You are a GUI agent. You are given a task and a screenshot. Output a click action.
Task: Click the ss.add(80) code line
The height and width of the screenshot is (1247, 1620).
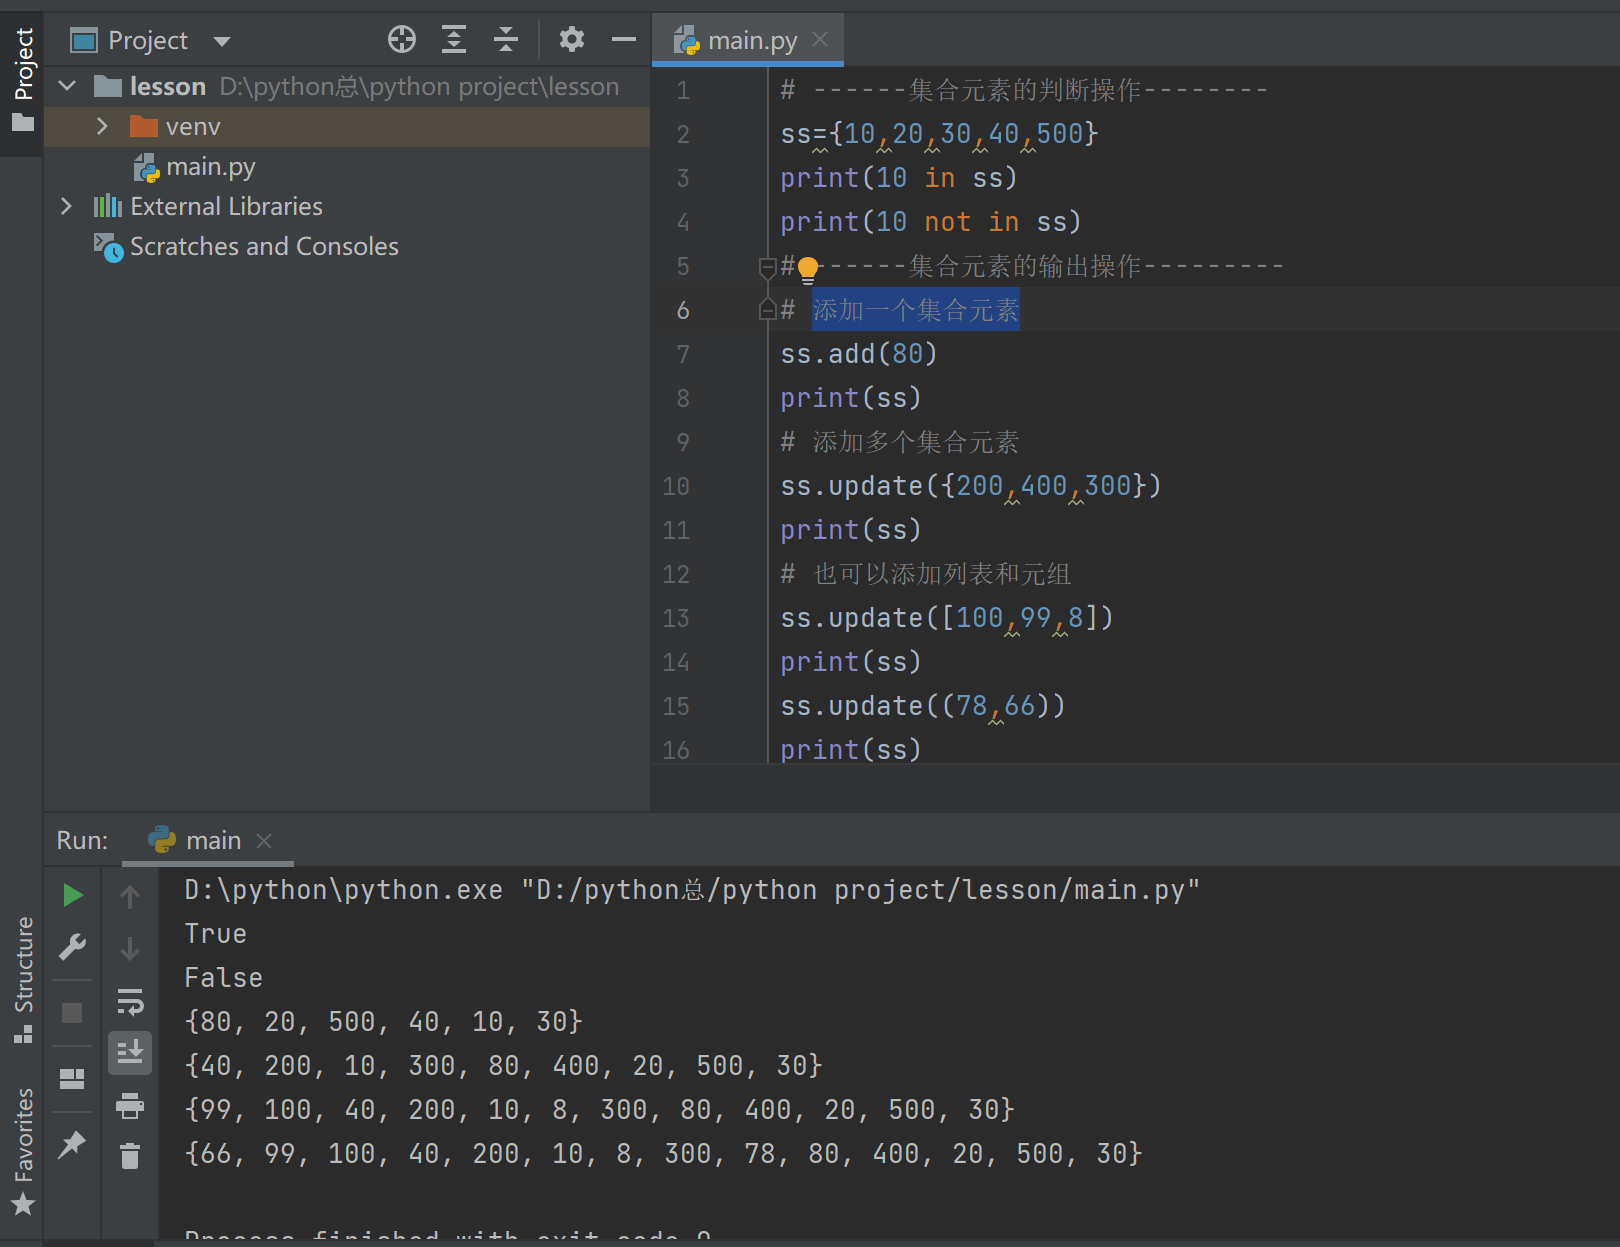point(858,354)
